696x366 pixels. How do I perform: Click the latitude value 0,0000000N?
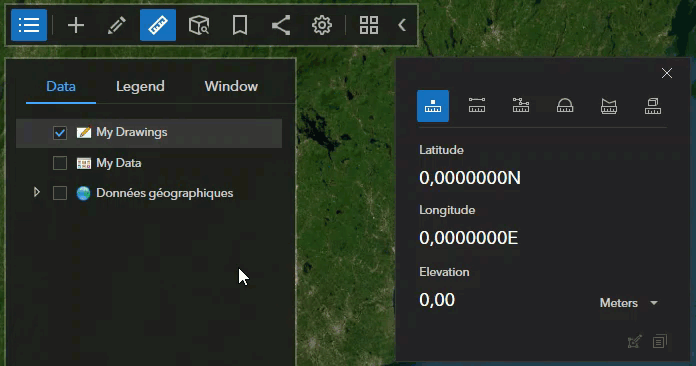point(470,178)
